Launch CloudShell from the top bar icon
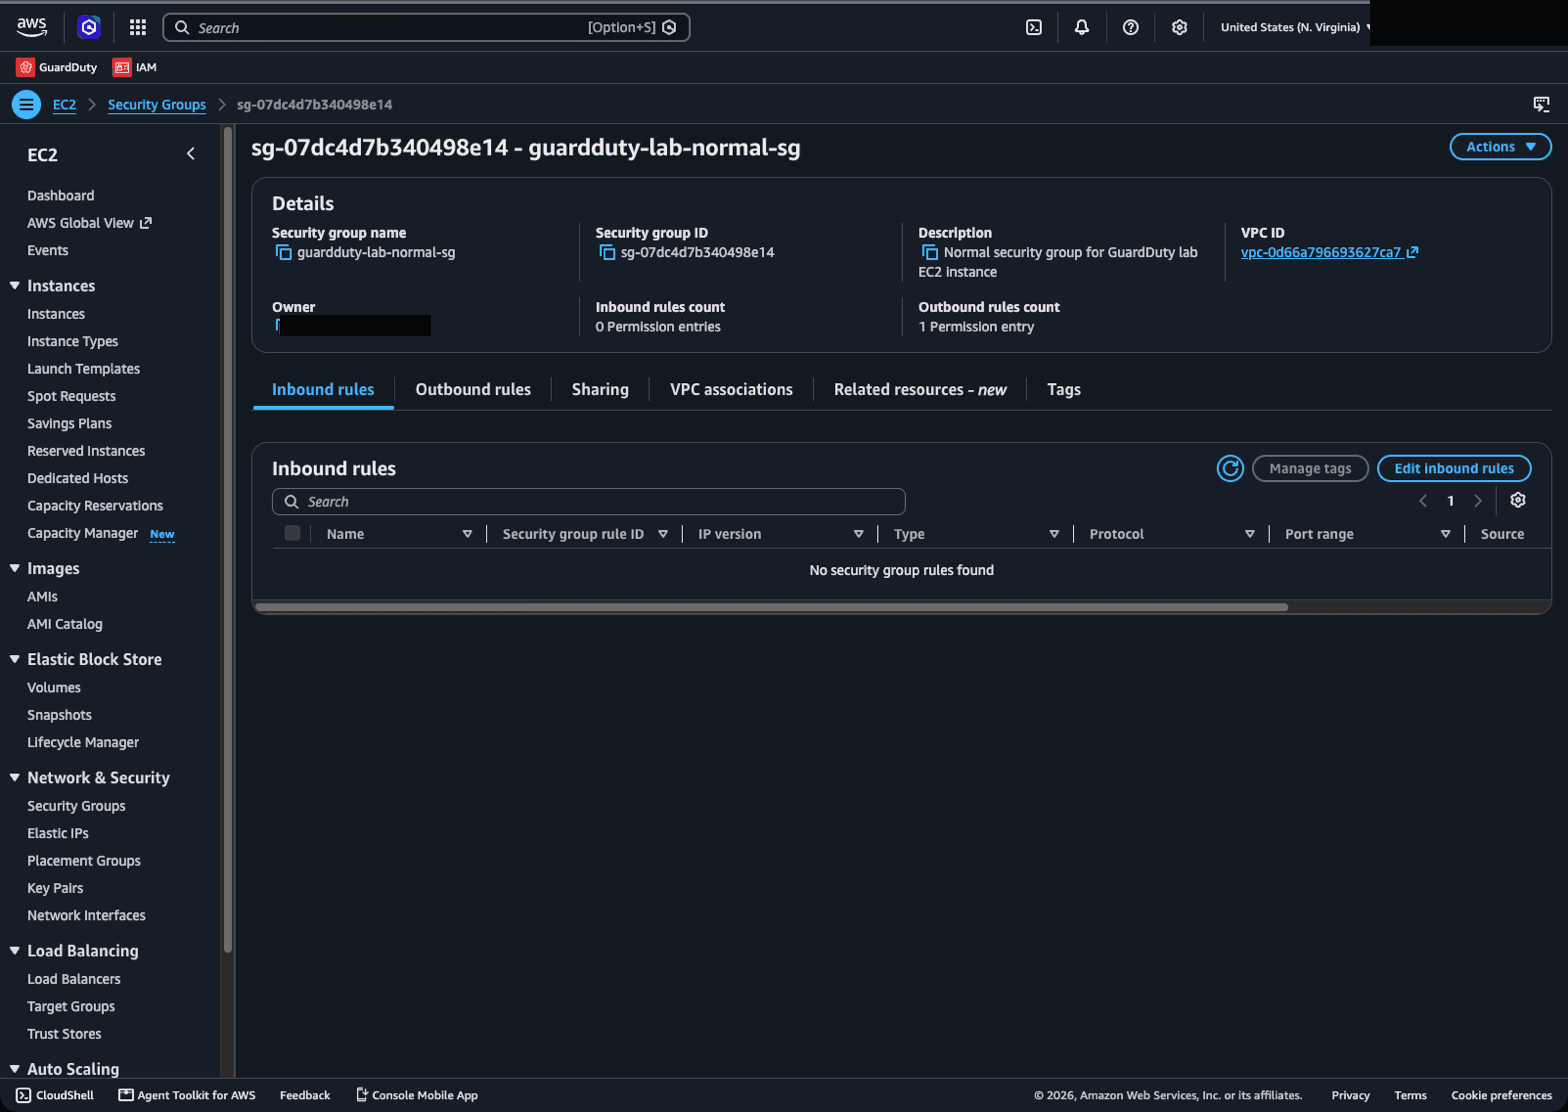The height and width of the screenshot is (1112, 1568). coord(1034,27)
